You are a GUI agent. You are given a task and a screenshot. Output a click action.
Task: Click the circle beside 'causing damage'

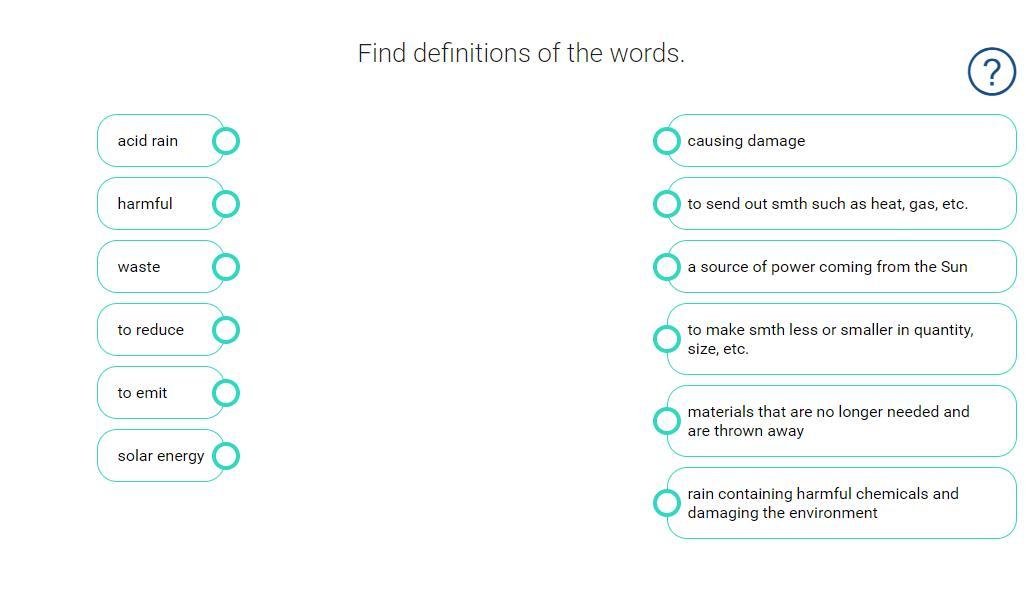[x=666, y=141]
